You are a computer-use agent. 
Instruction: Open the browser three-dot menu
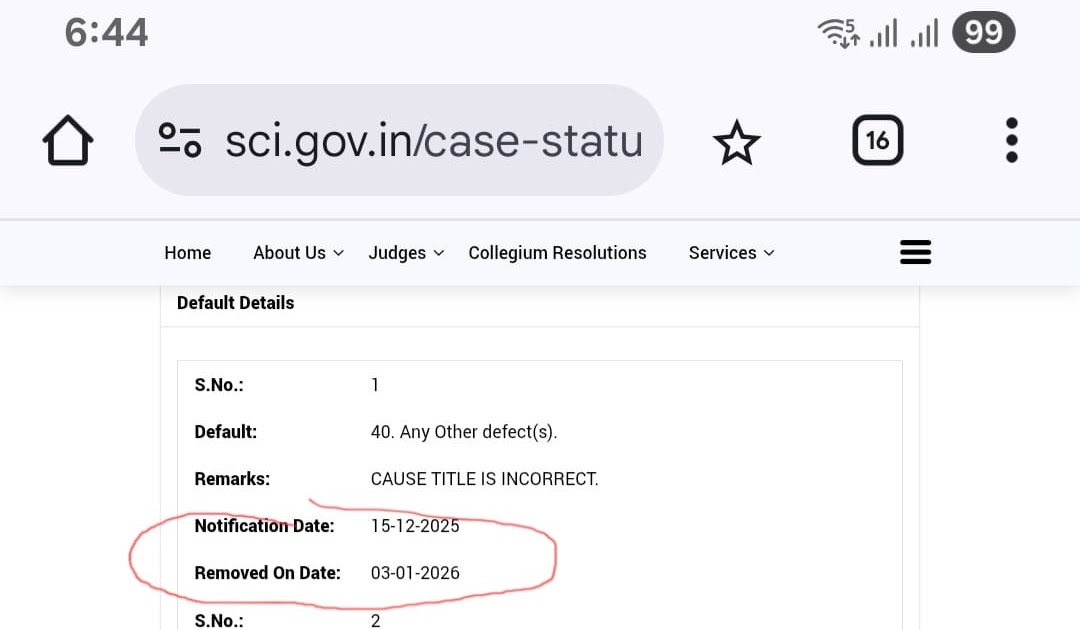(x=1012, y=141)
